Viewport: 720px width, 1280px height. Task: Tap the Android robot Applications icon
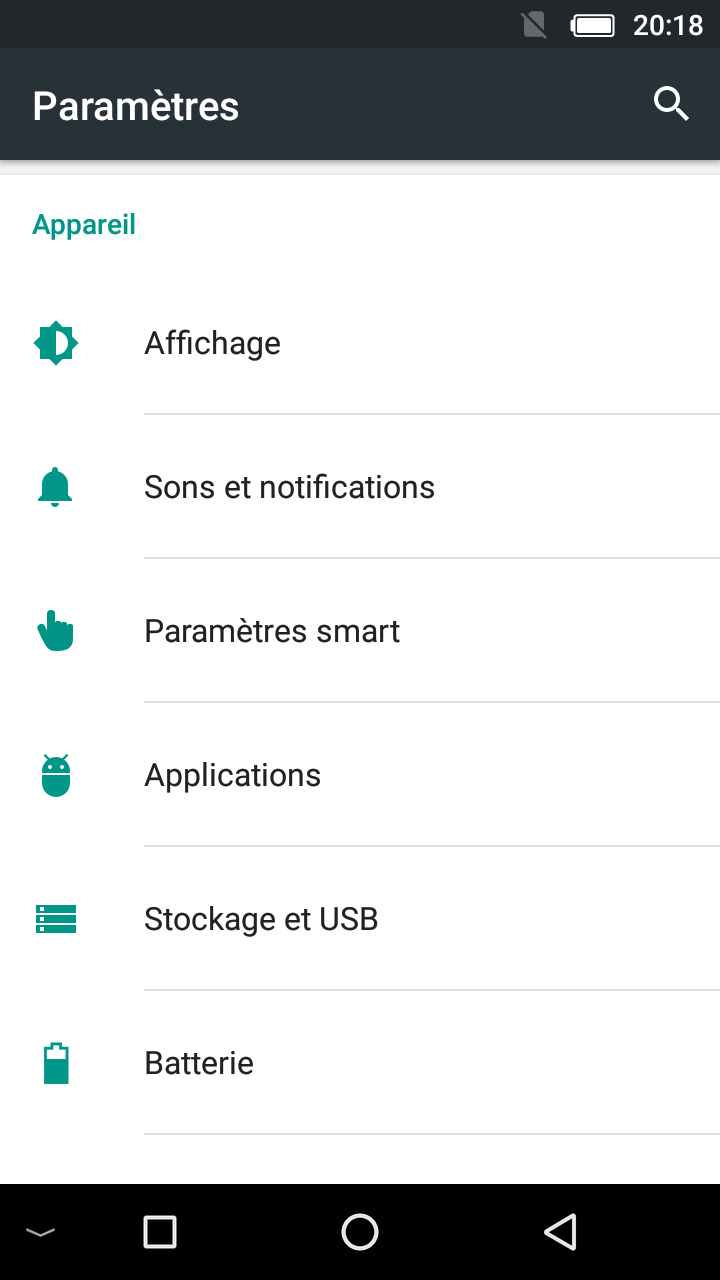[x=56, y=775]
